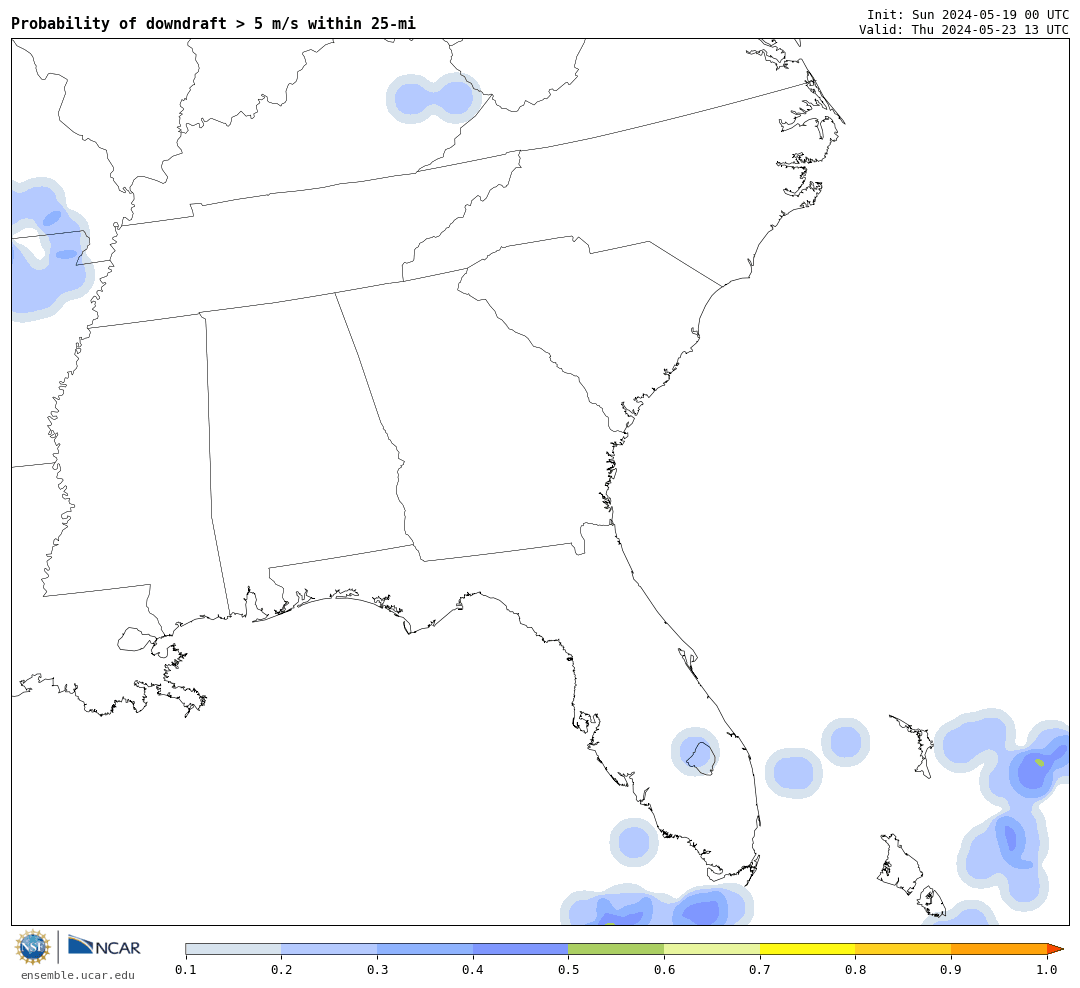This screenshot has width=1080, height=988.
Task: Click the 0.7–0.8 bright yellow colorbar segment
Action: click(x=808, y=949)
